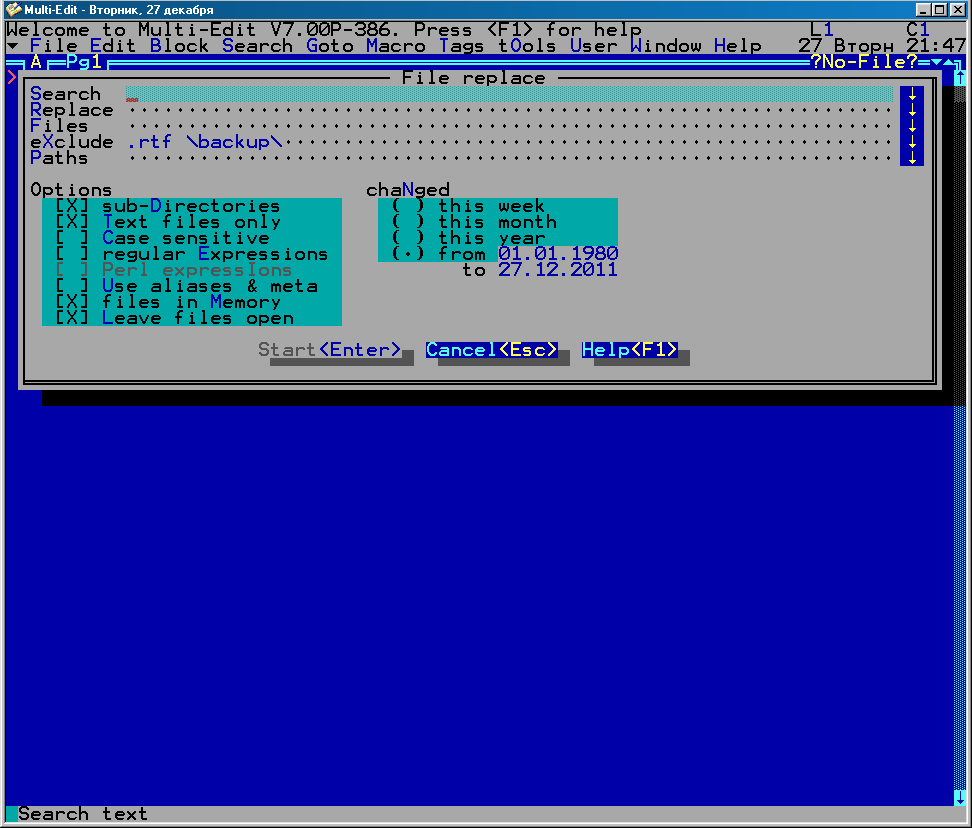Select the 'this year' changed option
Screen dimensions: 972x828
click(468, 238)
